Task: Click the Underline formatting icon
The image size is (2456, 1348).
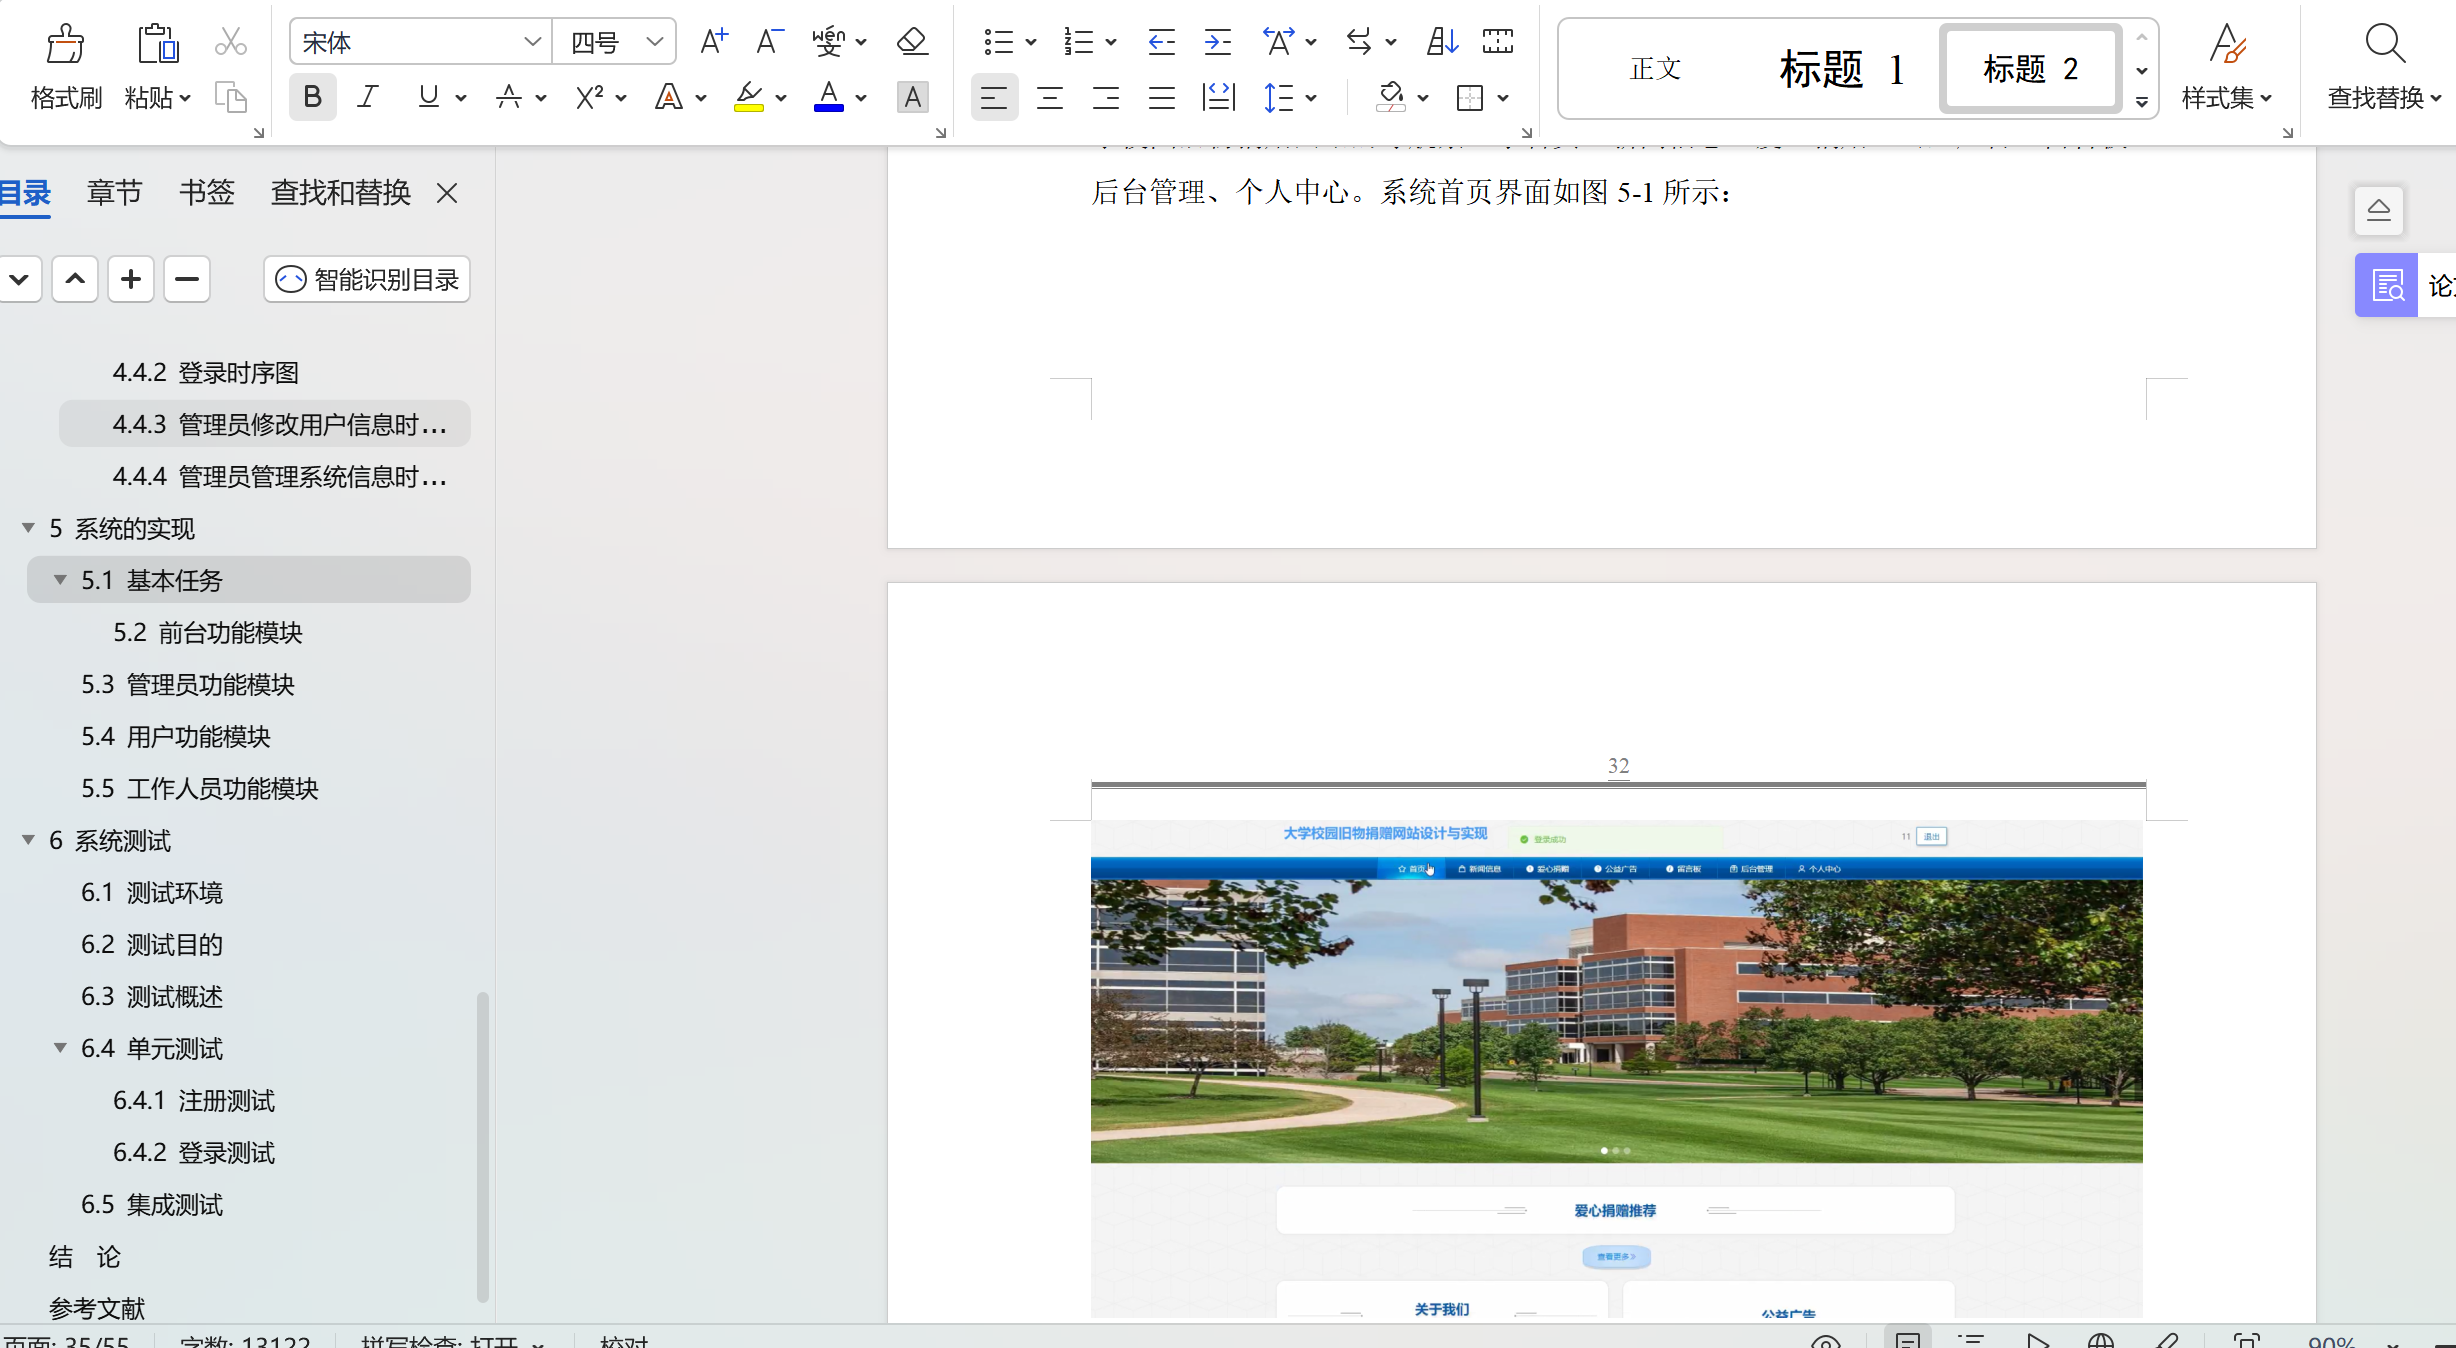Action: pos(428,98)
